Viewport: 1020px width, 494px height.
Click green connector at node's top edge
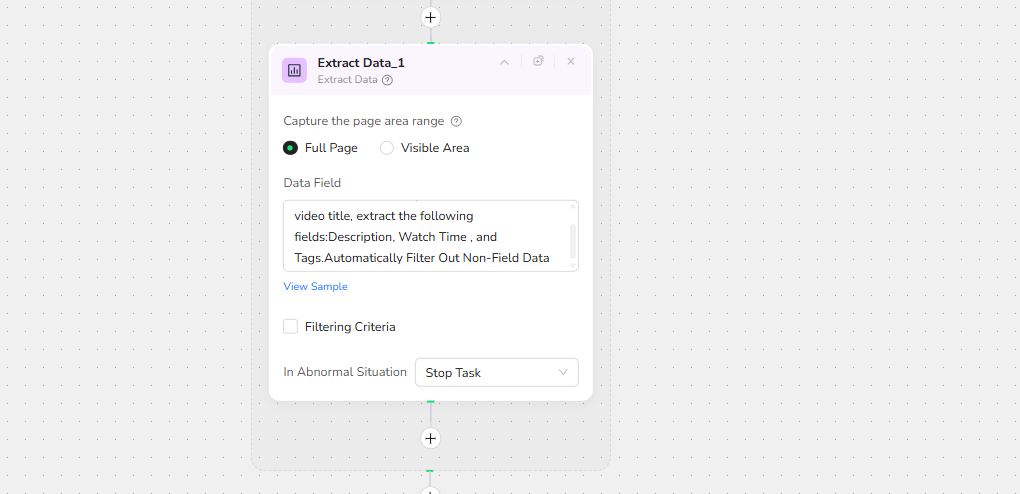click(430, 42)
